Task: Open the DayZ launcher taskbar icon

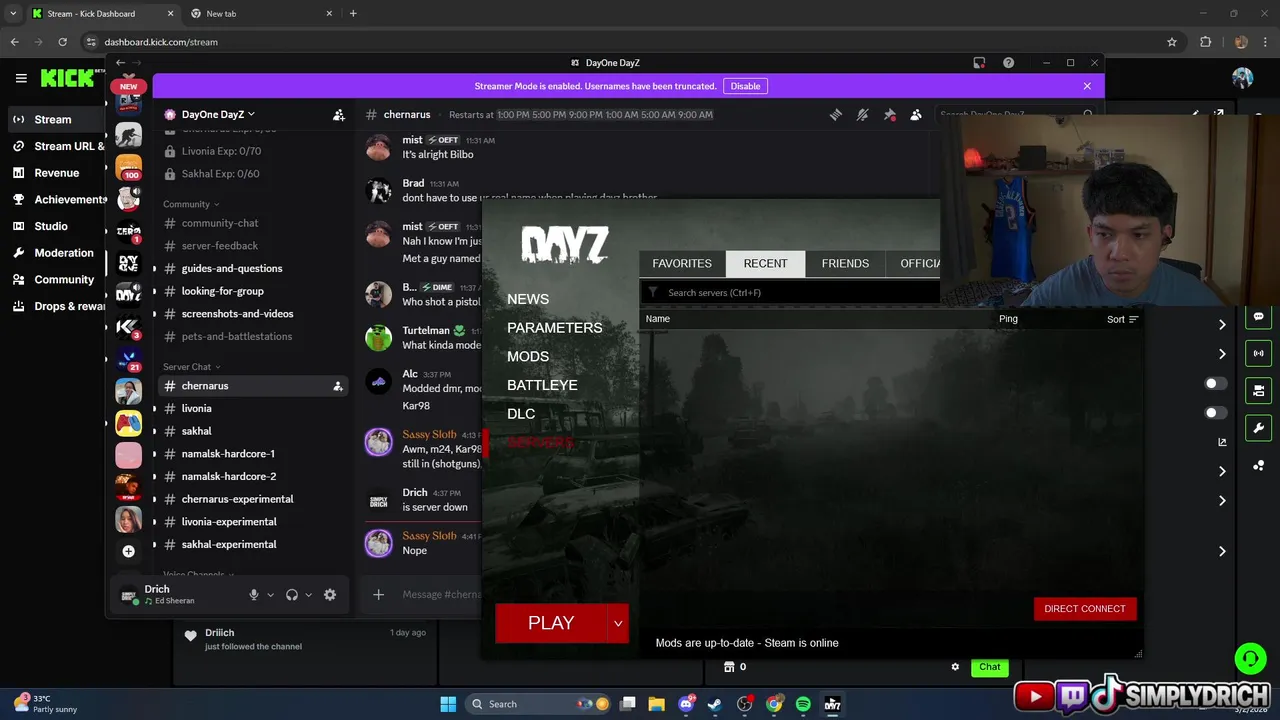Action: pos(832,704)
